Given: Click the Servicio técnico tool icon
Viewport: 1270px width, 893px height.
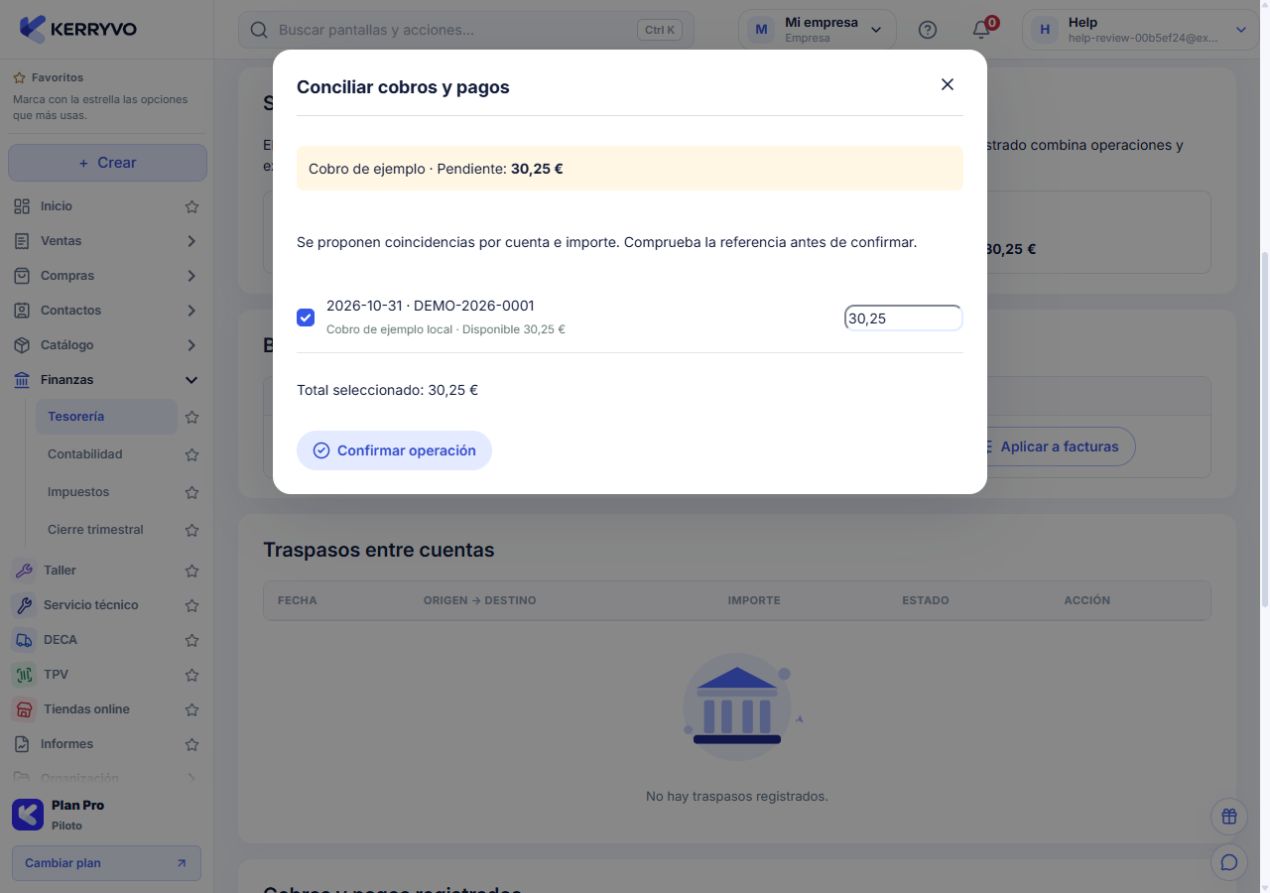Looking at the screenshot, I should (x=23, y=605).
